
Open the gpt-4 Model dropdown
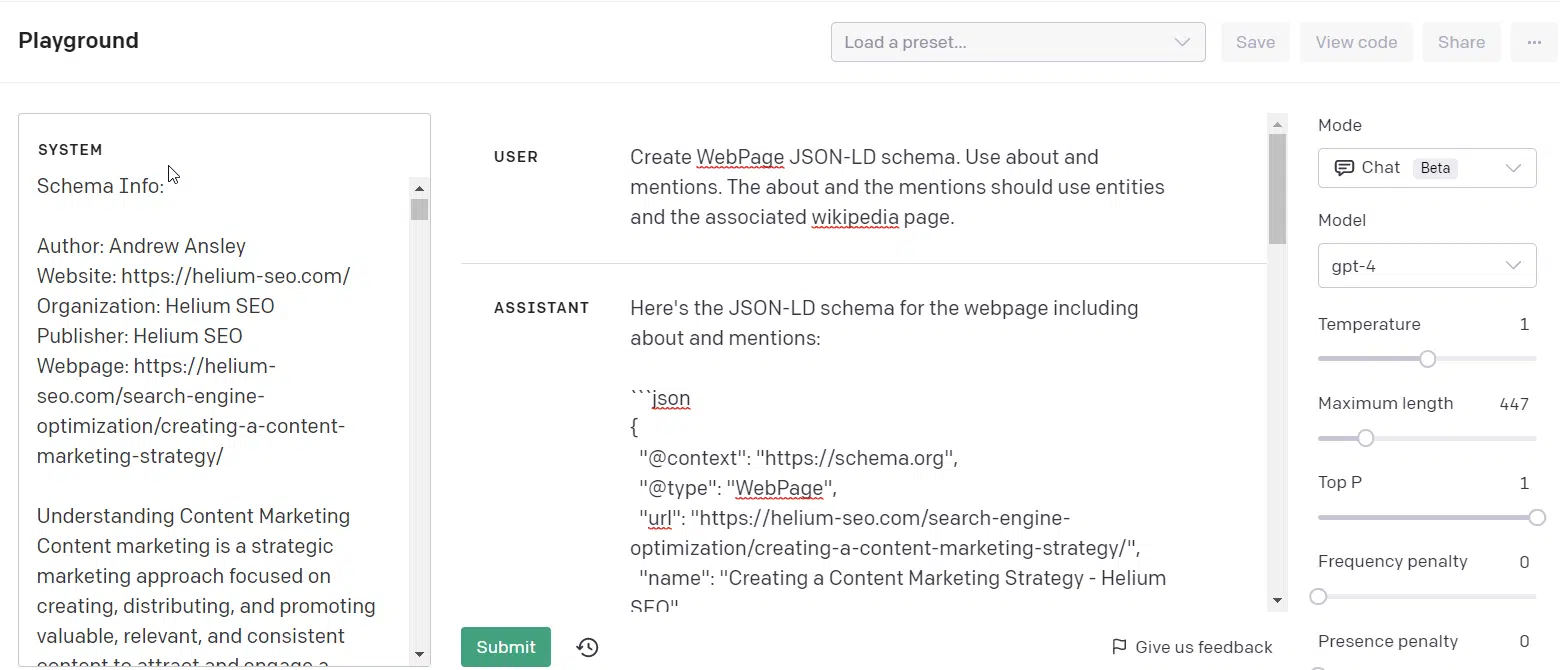pyautogui.click(x=1426, y=266)
